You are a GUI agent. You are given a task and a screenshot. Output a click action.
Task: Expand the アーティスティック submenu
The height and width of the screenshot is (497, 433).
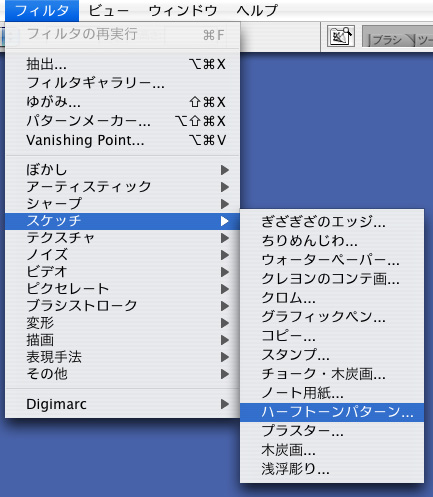[123, 187]
